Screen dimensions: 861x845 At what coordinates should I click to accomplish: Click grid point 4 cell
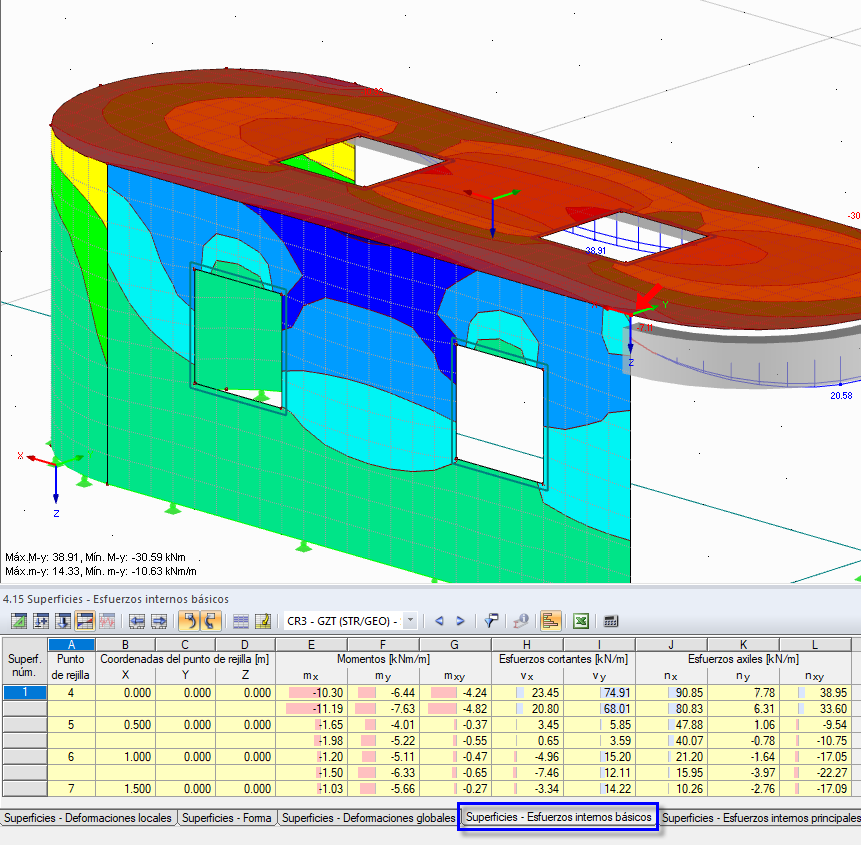(x=71, y=692)
